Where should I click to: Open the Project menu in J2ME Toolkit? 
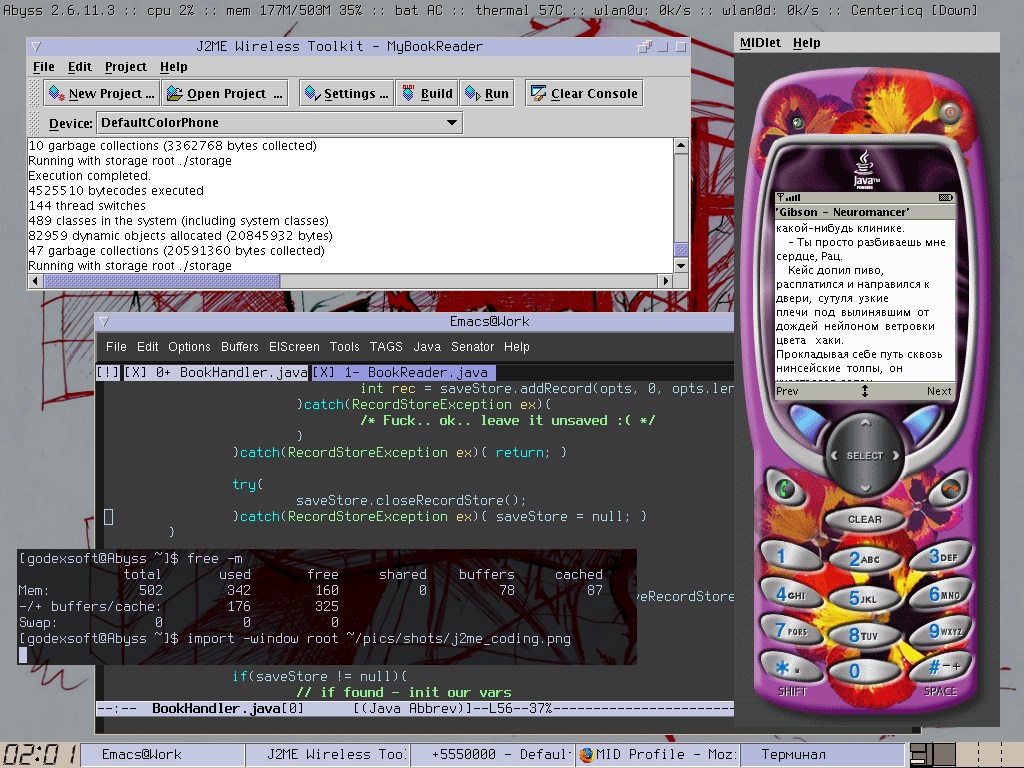125,67
